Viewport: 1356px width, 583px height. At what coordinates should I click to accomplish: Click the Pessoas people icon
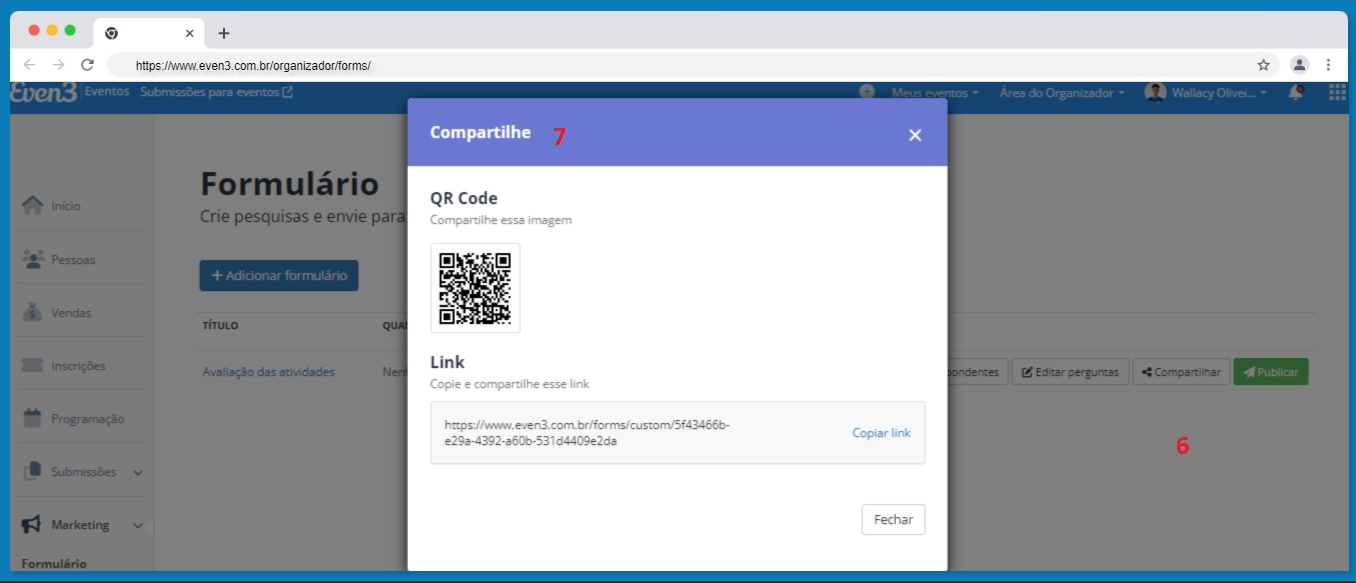pyautogui.click(x=33, y=259)
